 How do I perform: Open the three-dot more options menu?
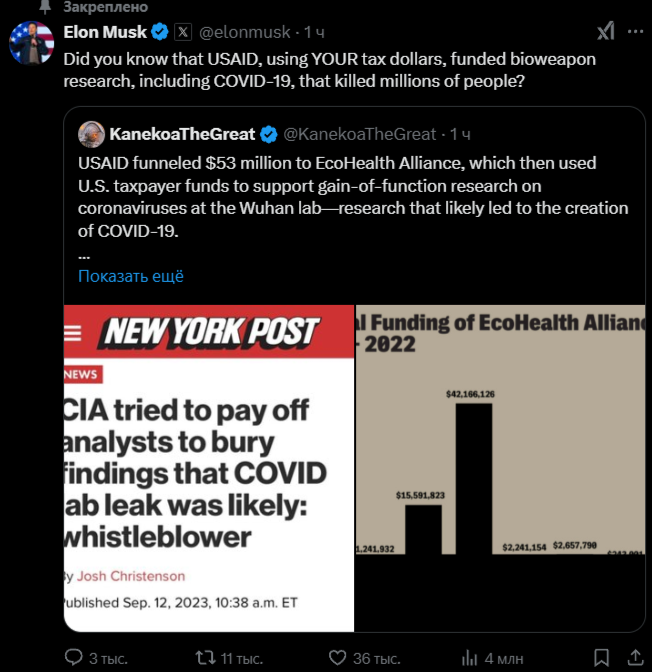(635, 32)
